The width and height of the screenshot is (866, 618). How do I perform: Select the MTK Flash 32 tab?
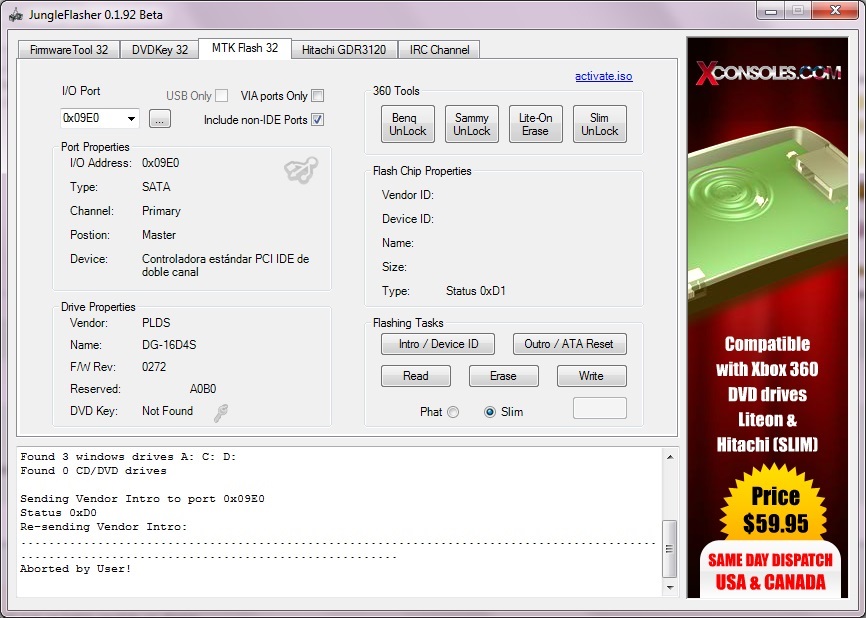click(x=245, y=48)
